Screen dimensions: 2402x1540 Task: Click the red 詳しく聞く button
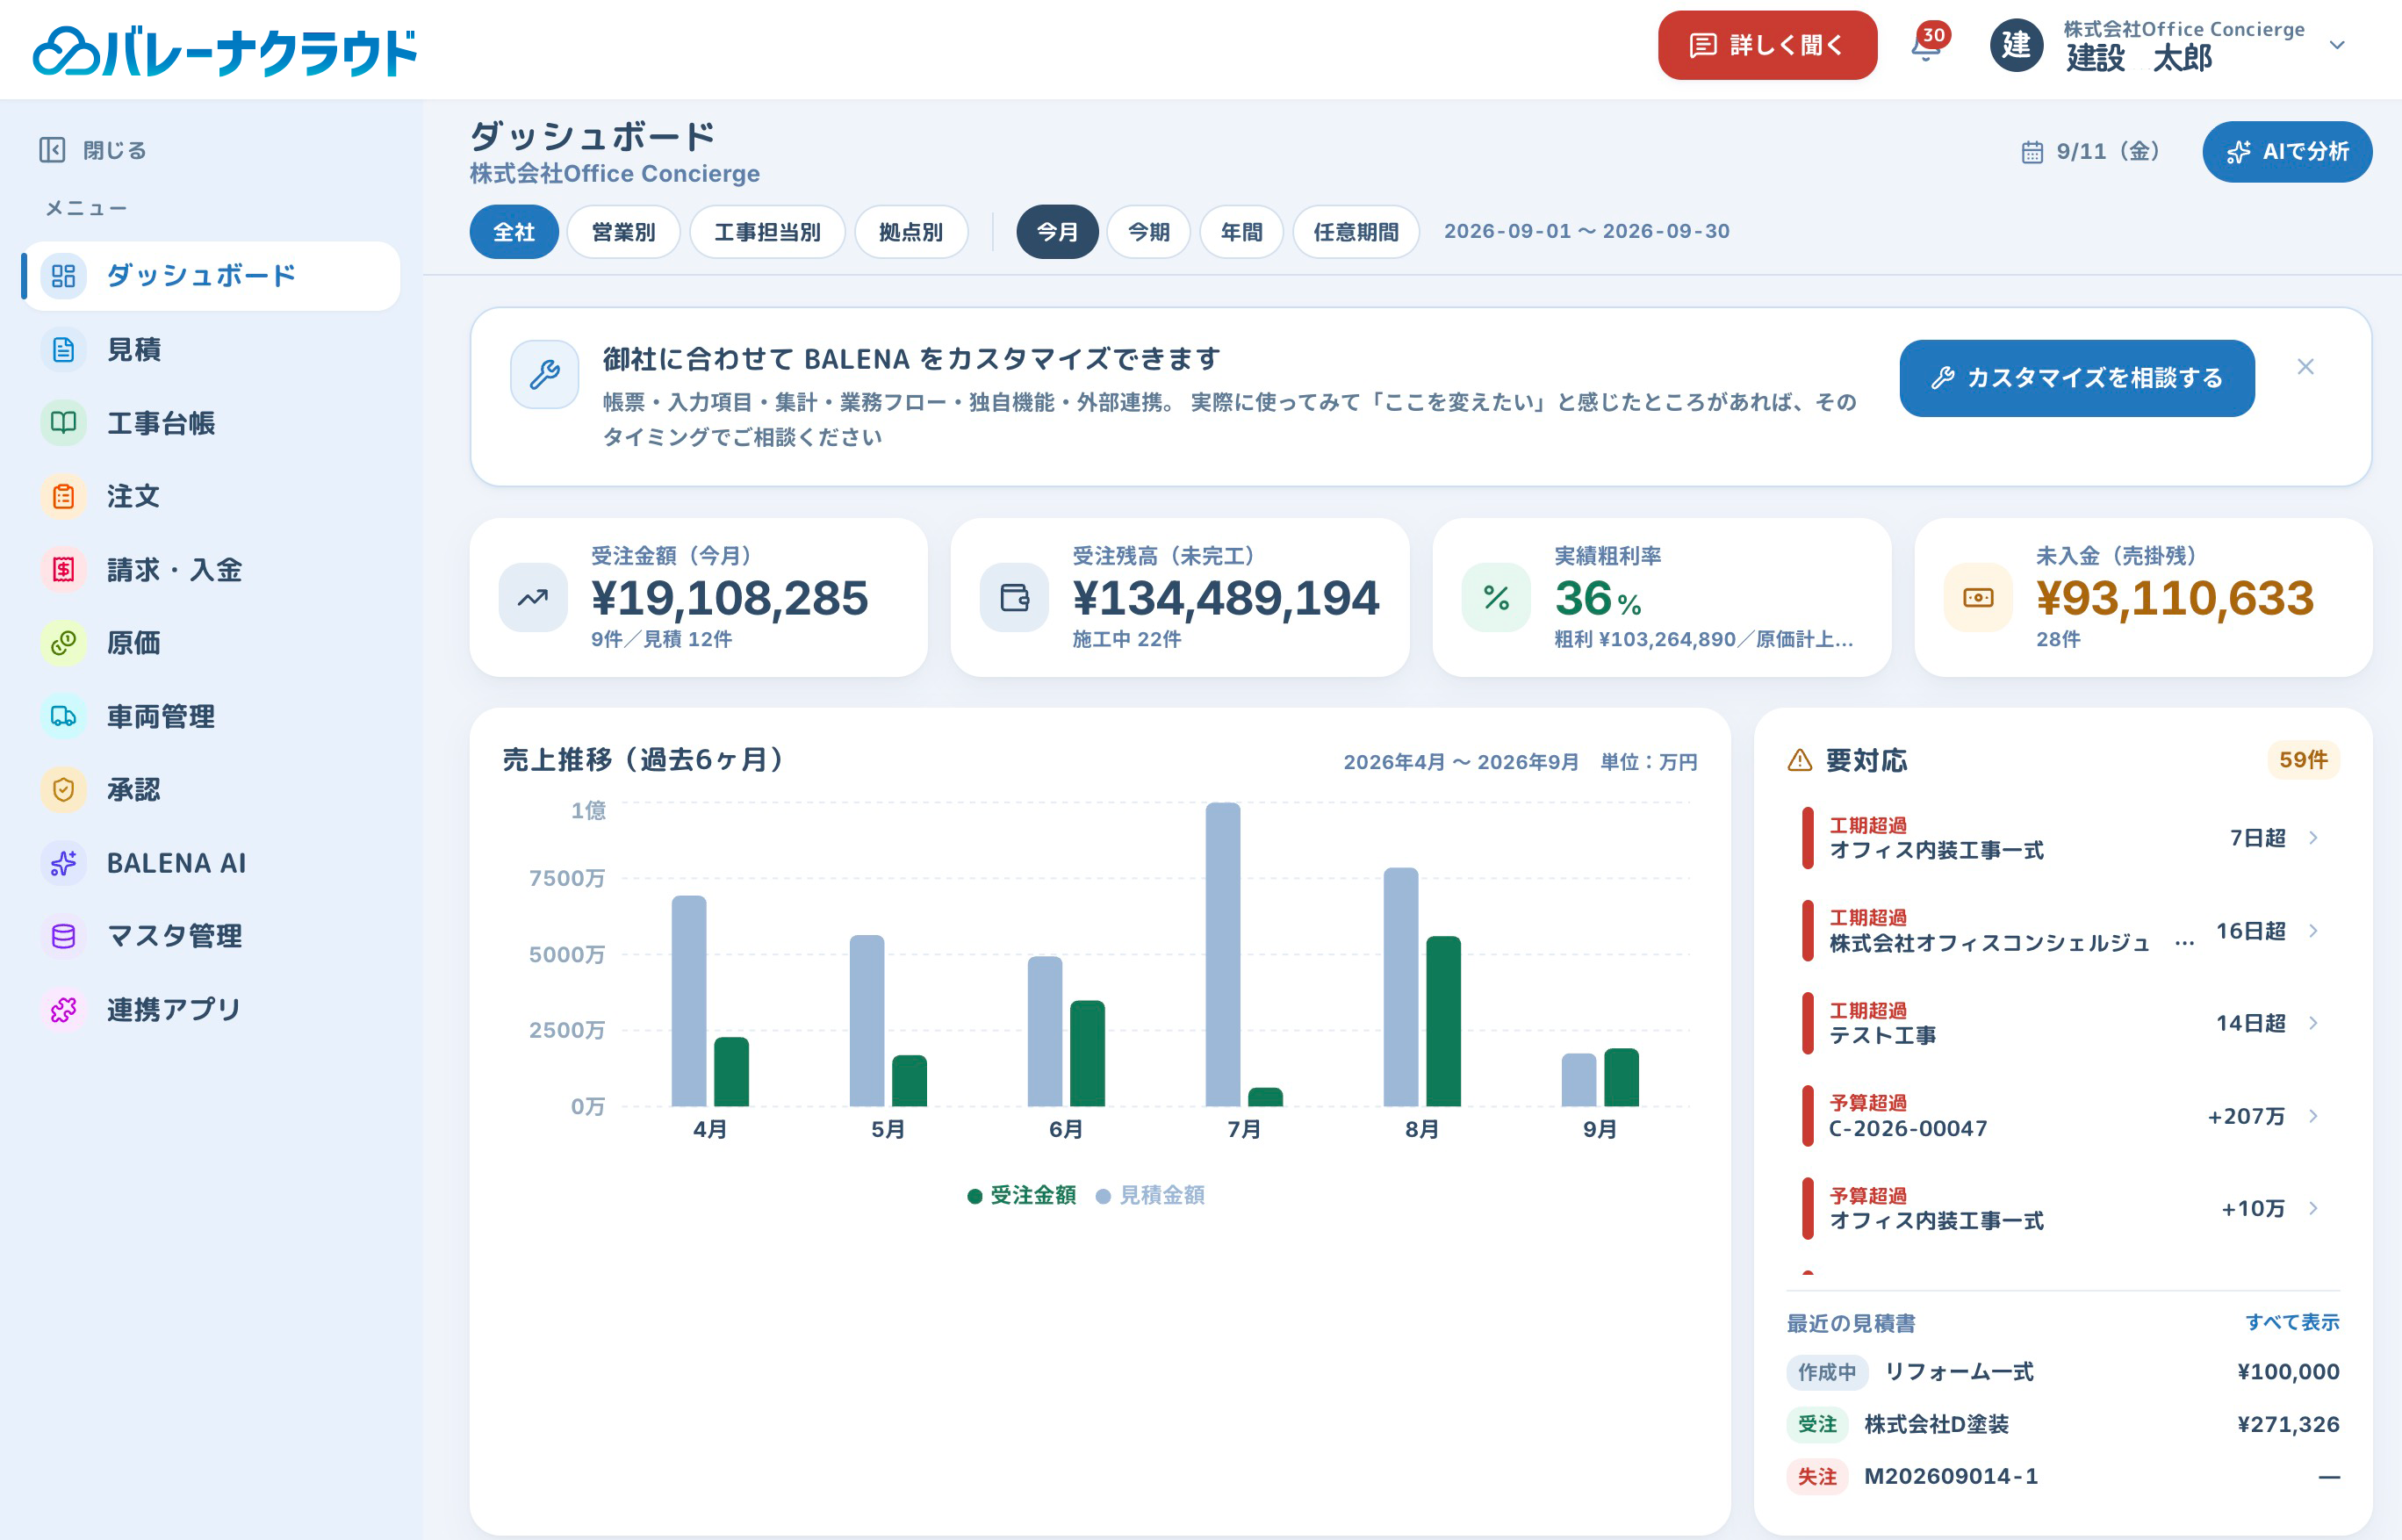tap(1767, 45)
